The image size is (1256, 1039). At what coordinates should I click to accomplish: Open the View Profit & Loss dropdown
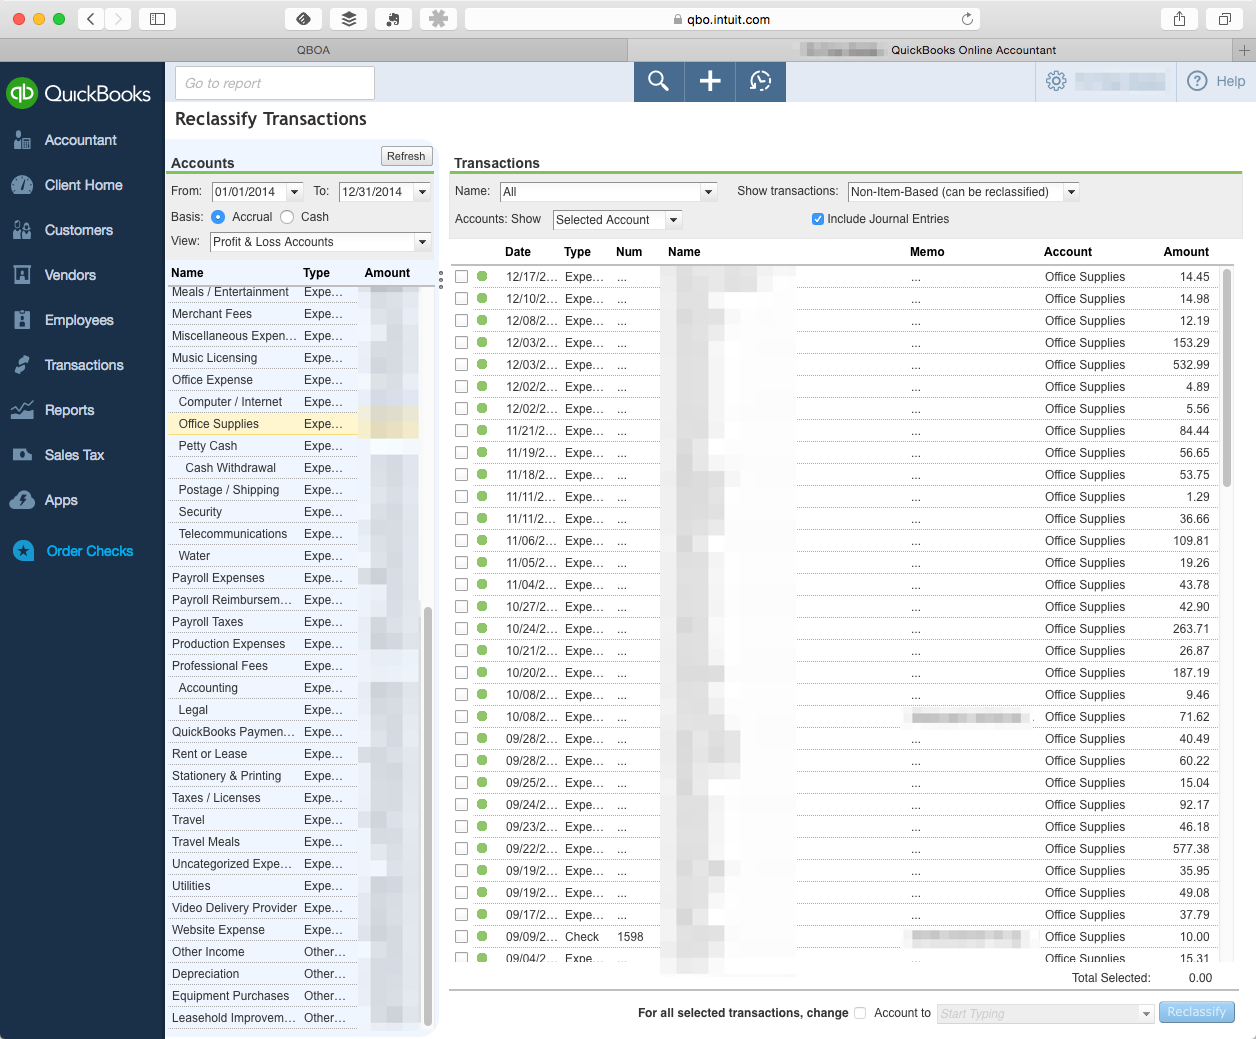tap(422, 242)
